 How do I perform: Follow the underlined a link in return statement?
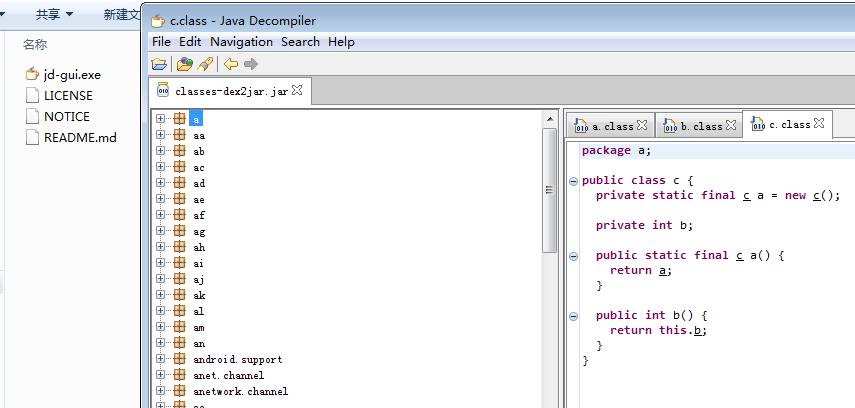663,271
